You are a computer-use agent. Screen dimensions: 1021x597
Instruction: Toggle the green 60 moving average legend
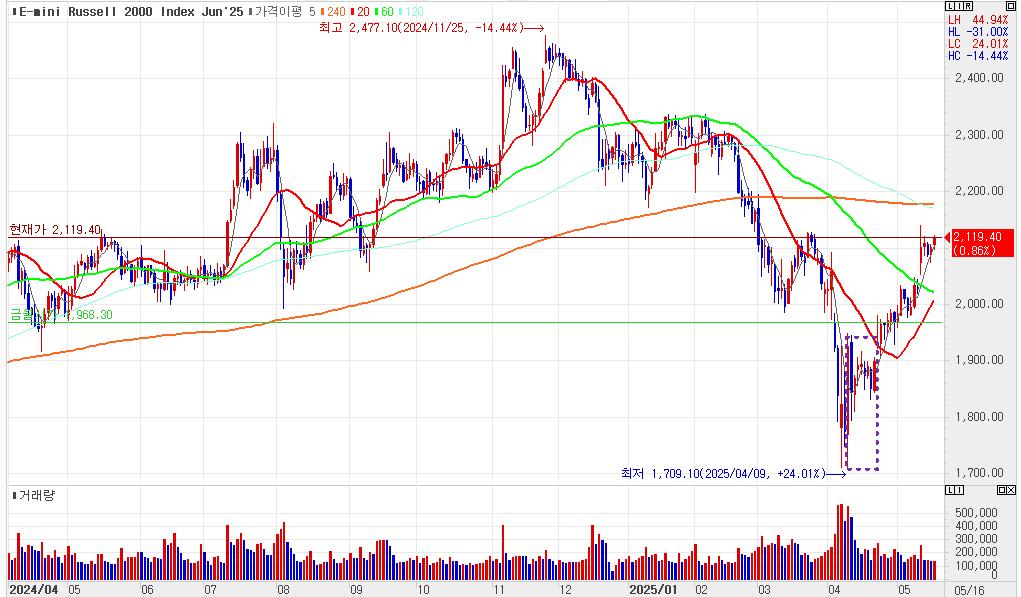pos(384,11)
